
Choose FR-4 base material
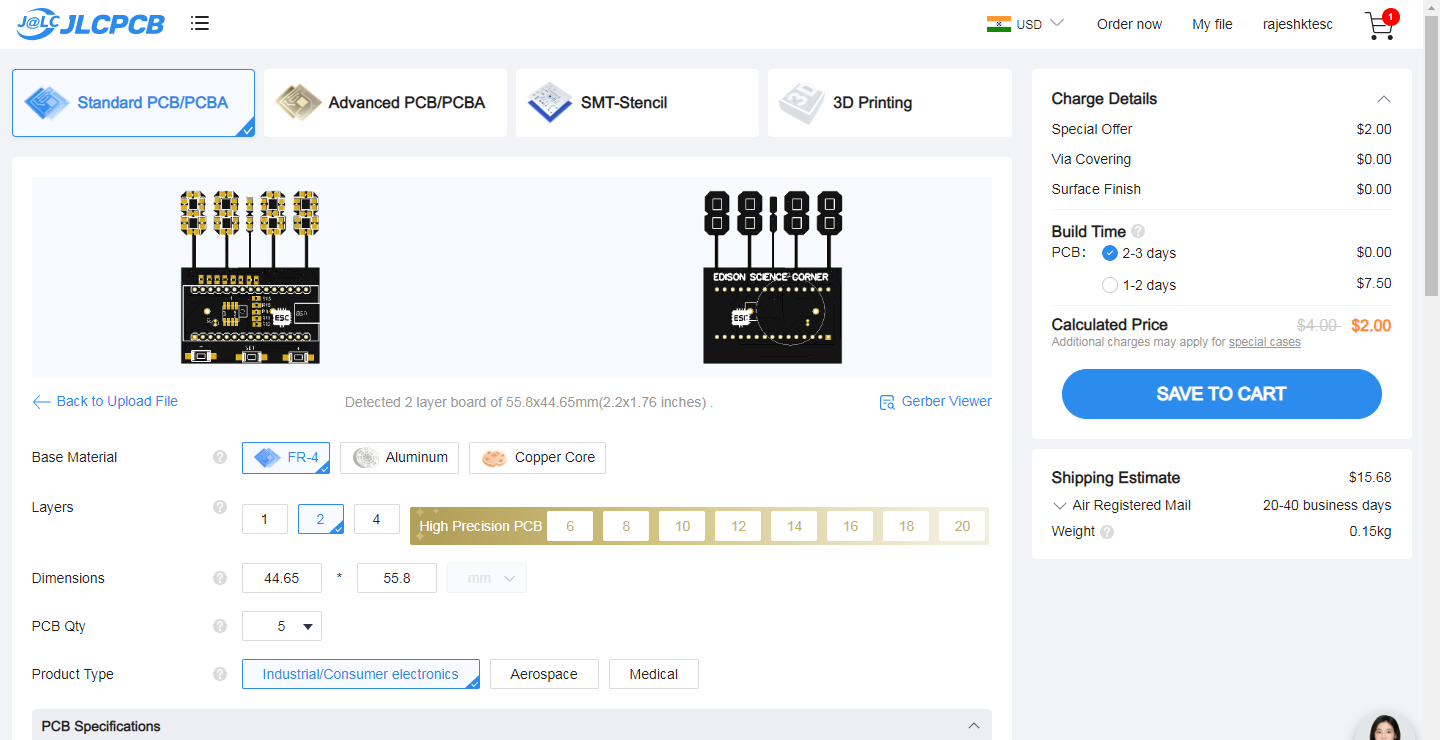[286, 458]
